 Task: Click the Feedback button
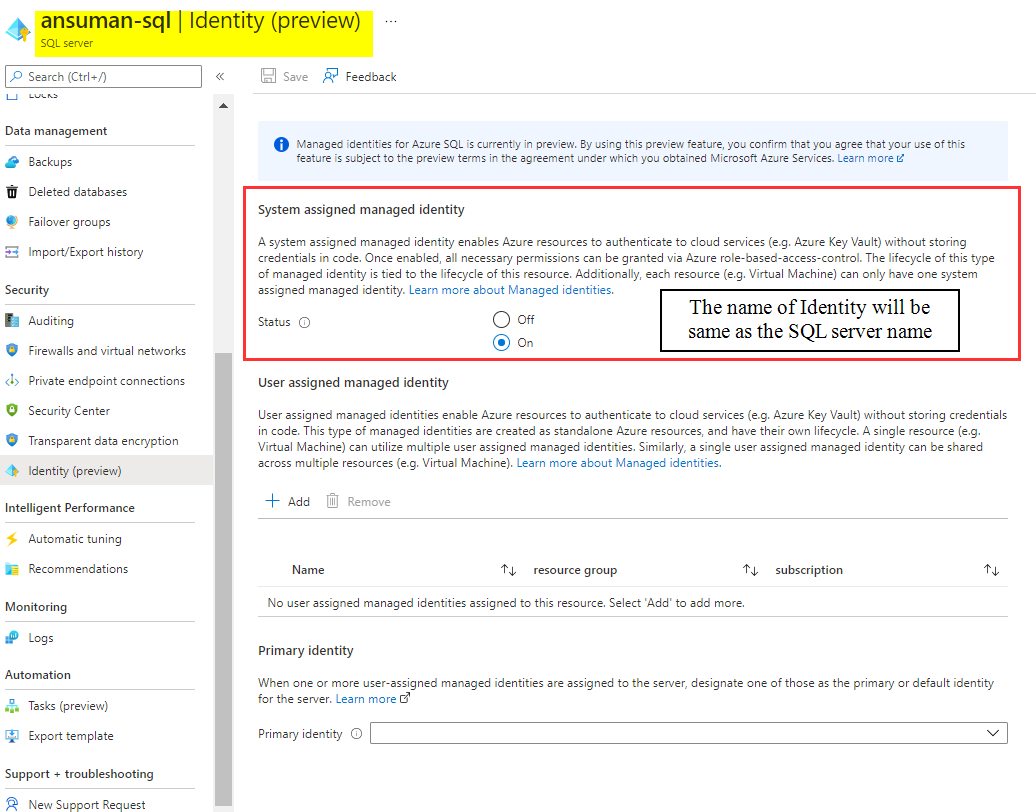click(360, 76)
